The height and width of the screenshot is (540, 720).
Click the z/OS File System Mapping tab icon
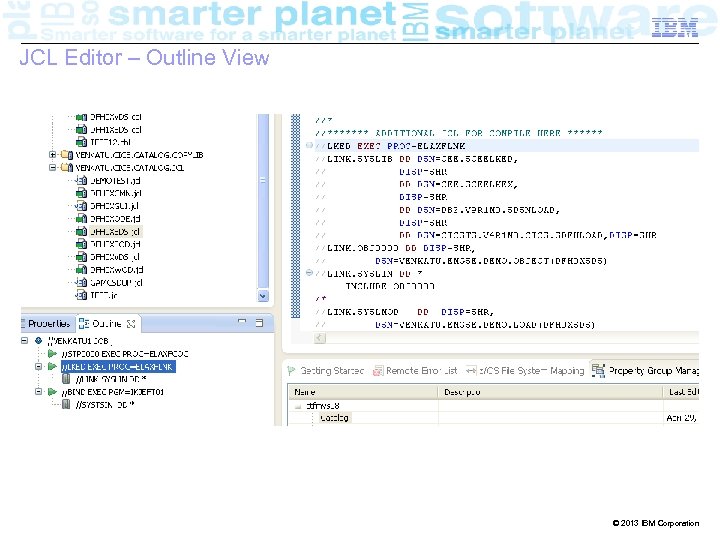[471, 370]
